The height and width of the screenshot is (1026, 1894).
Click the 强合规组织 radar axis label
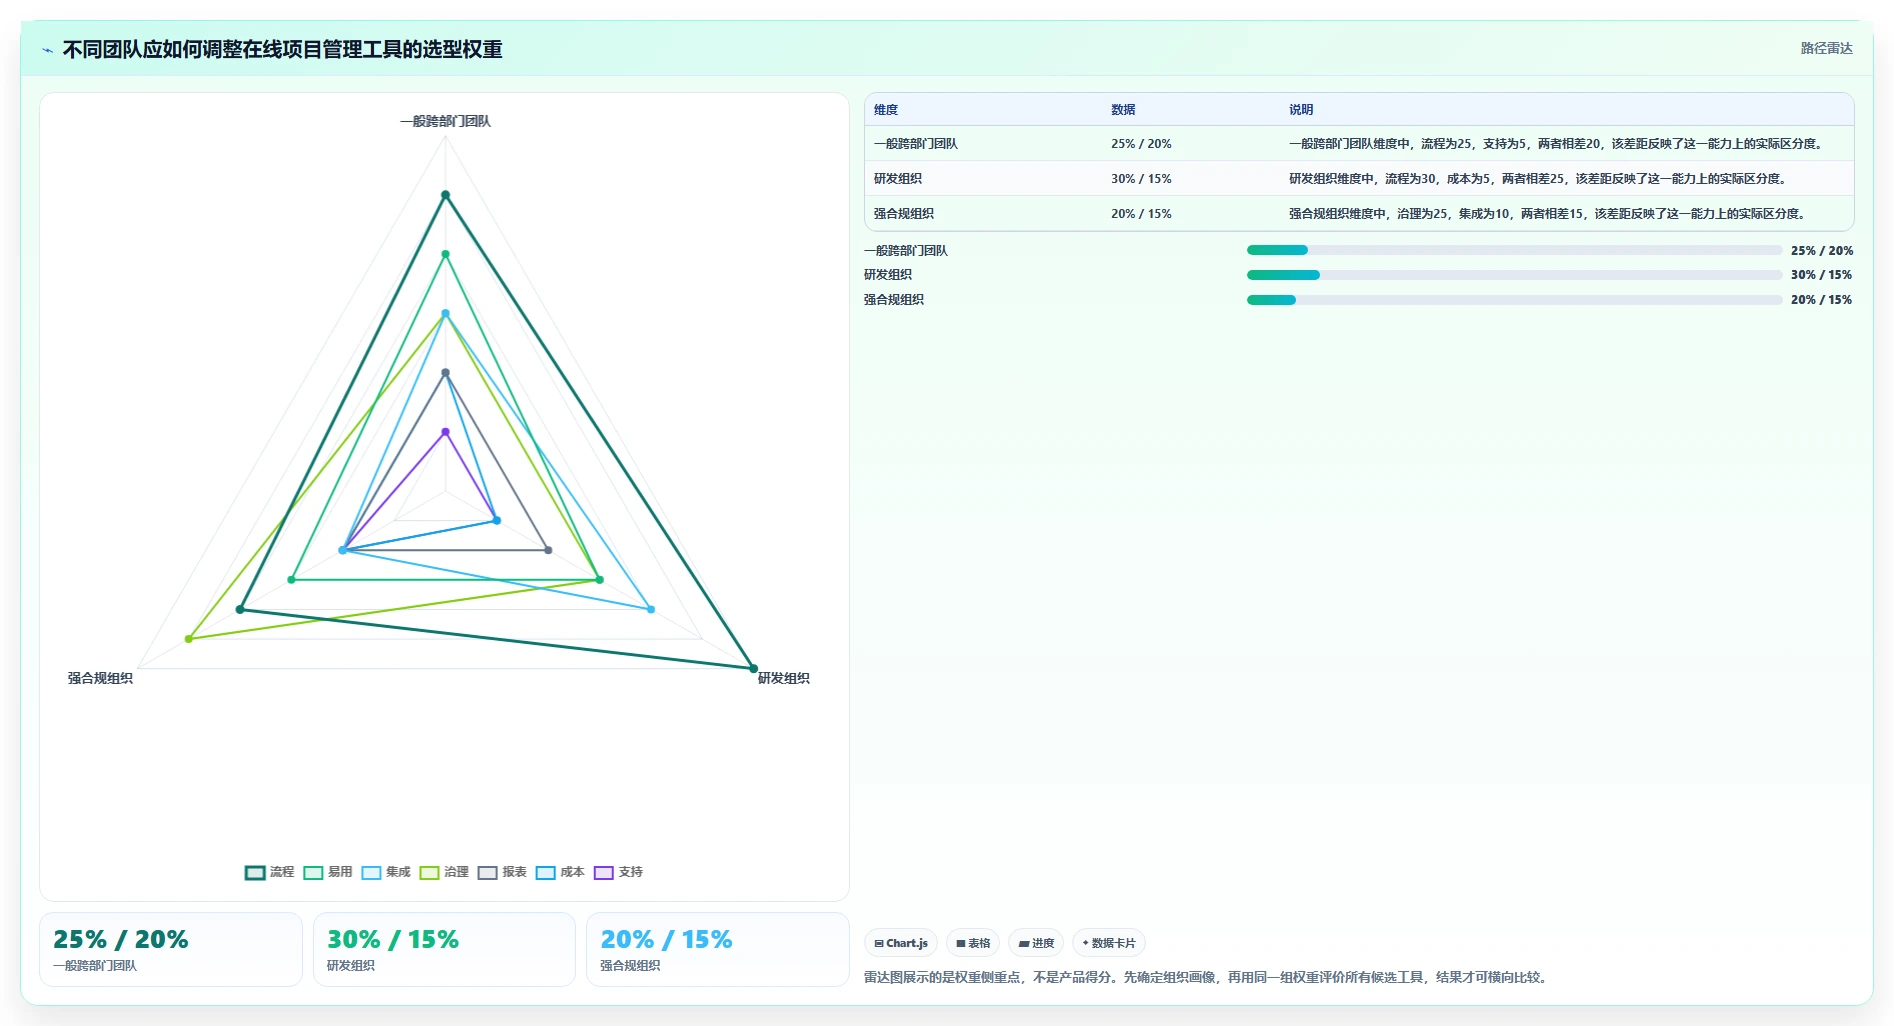pyautogui.click(x=100, y=678)
